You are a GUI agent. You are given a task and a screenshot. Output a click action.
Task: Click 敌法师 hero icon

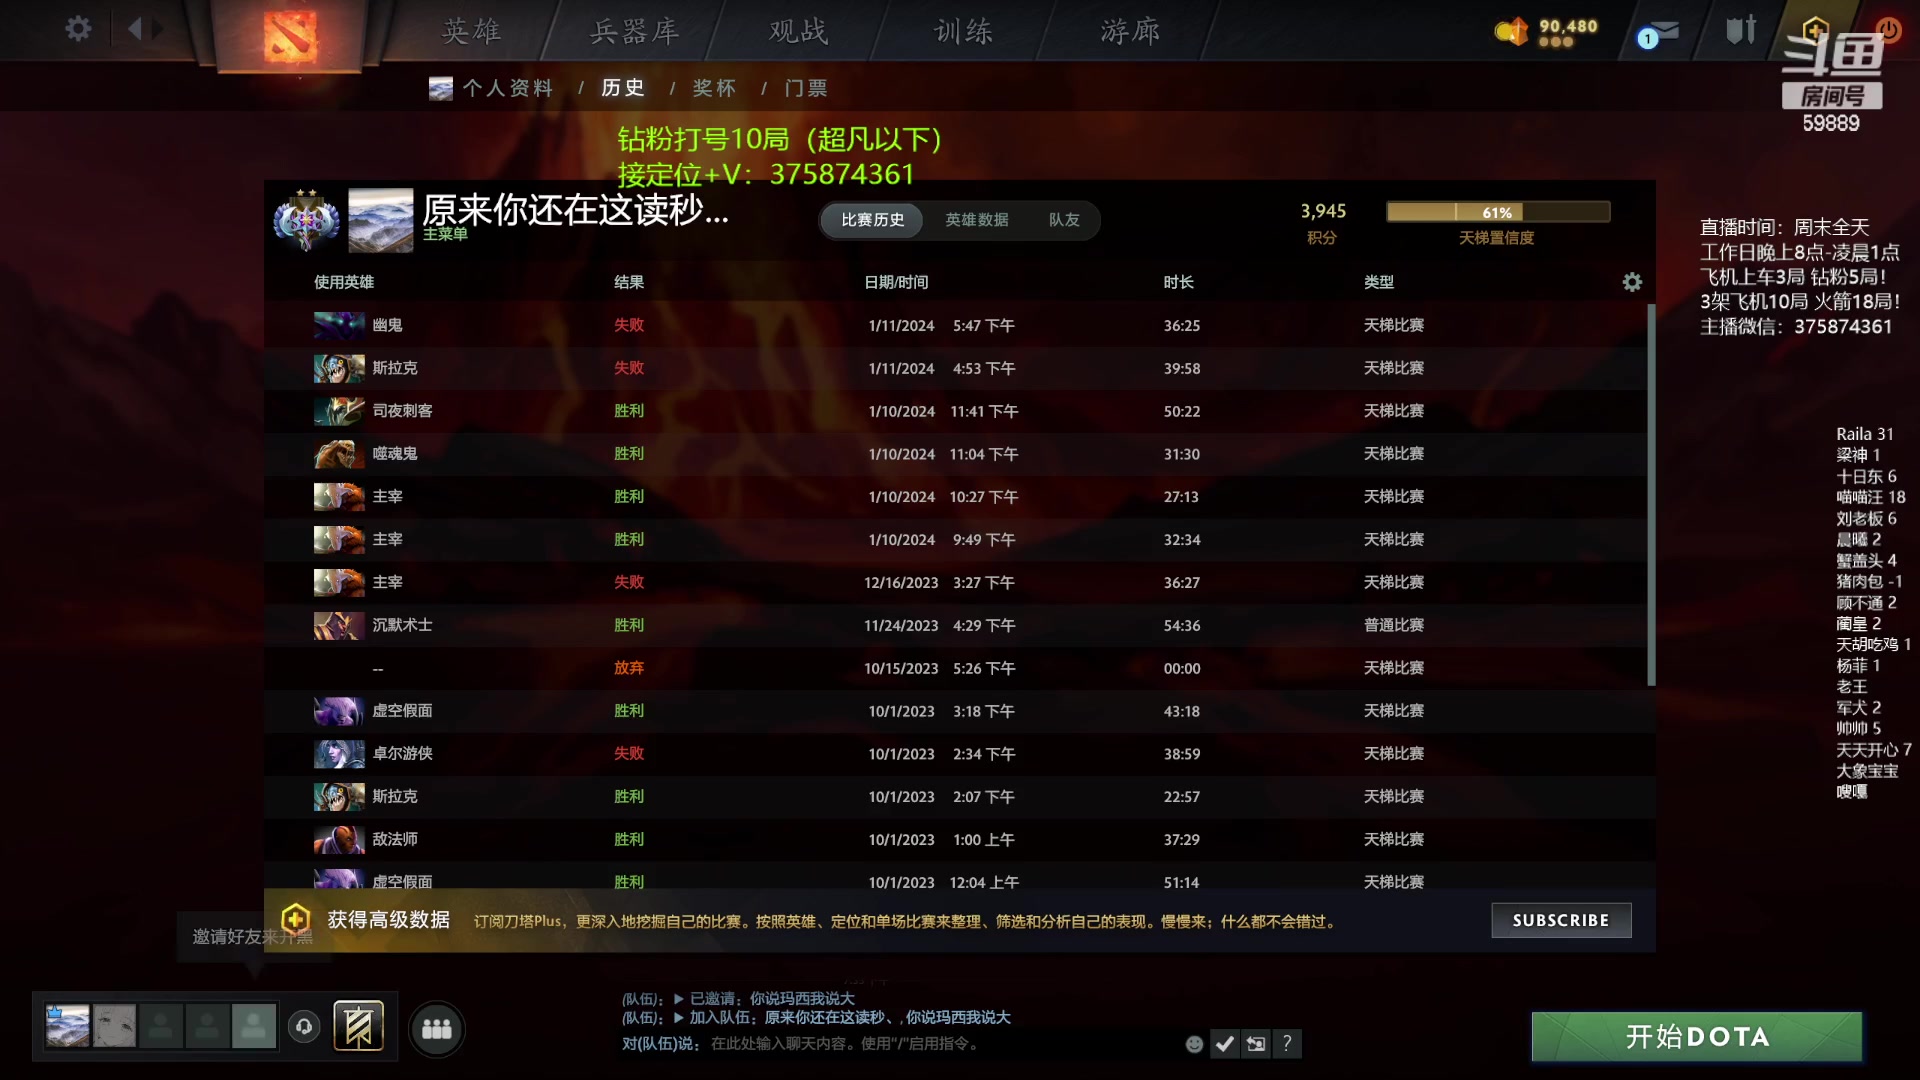coord(339,840)
